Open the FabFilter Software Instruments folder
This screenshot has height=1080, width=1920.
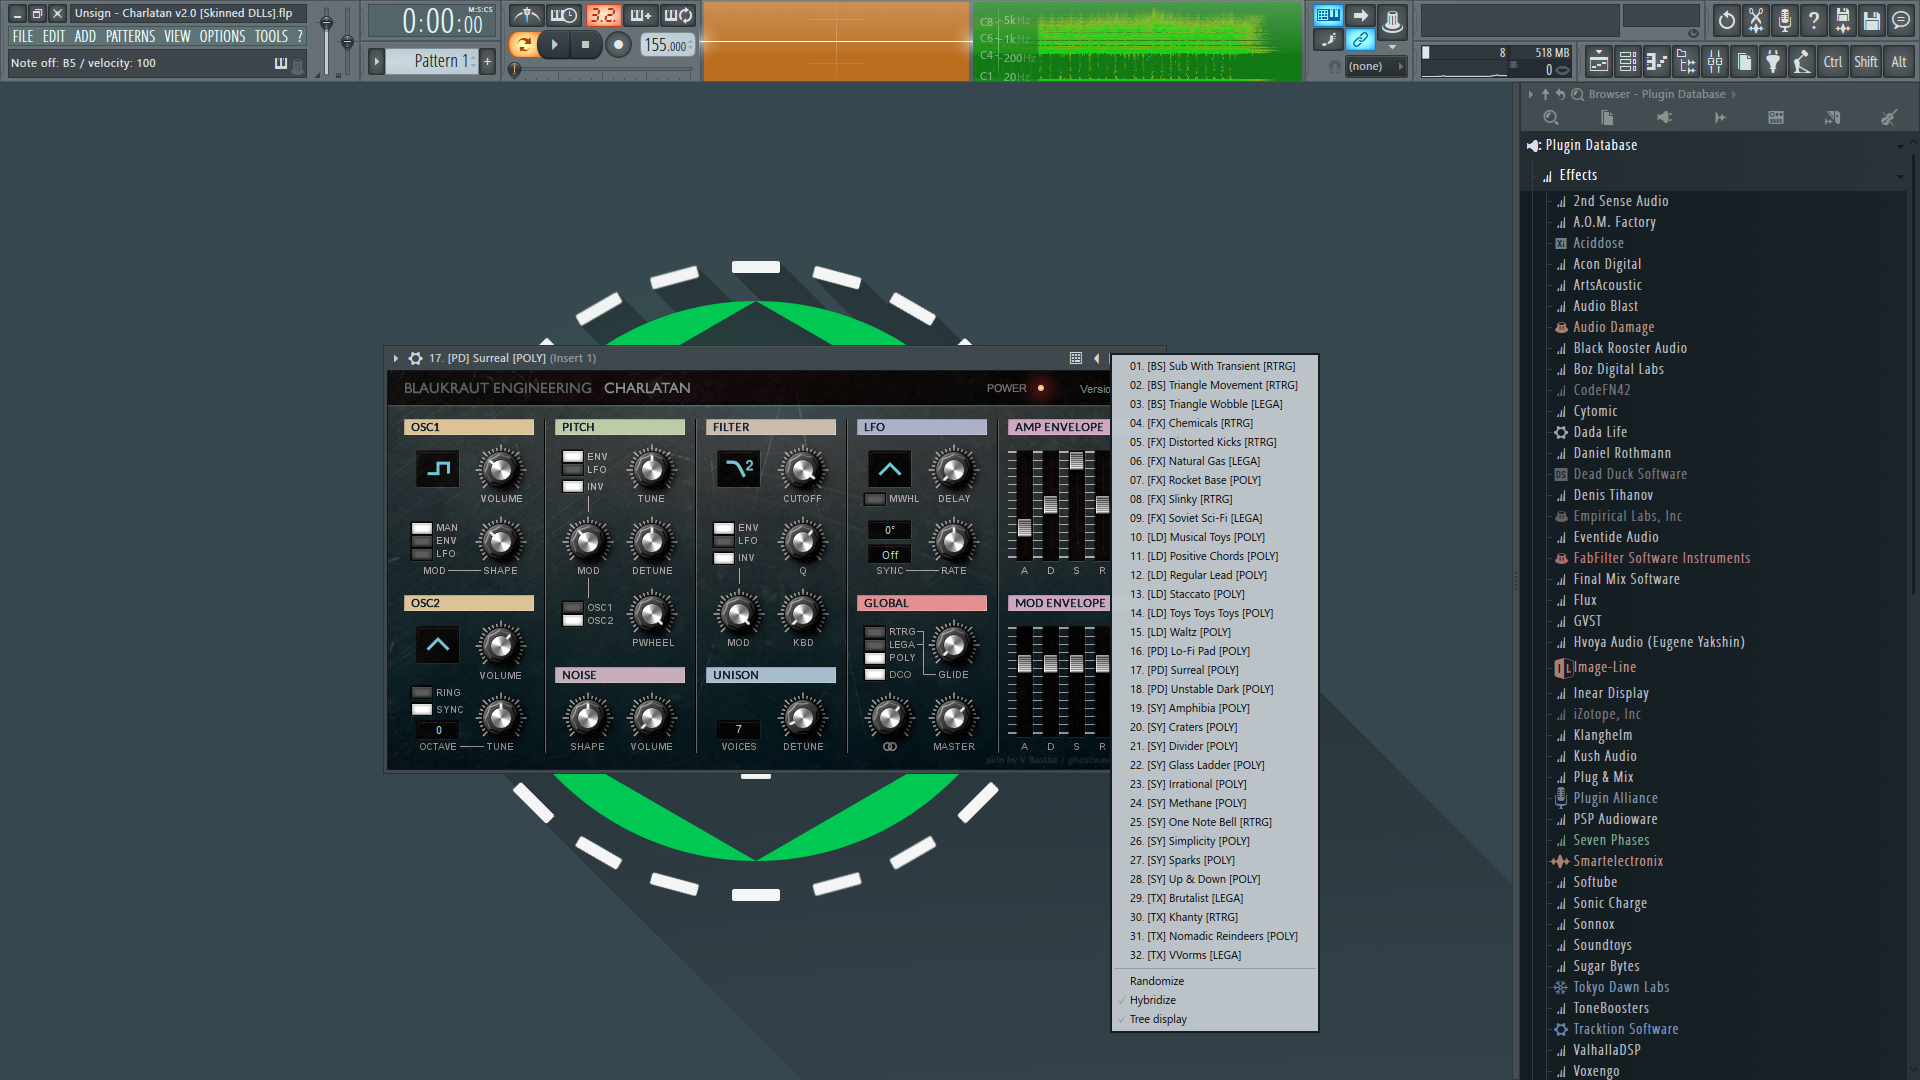point(1661,558)
